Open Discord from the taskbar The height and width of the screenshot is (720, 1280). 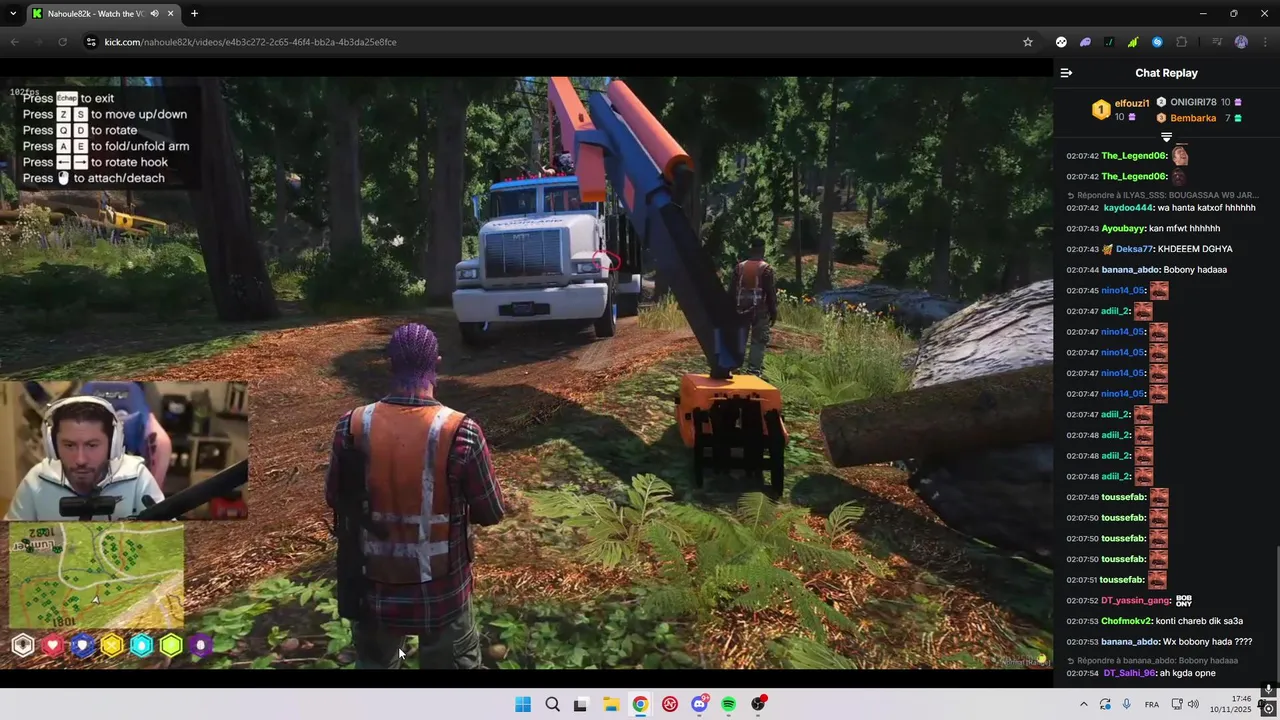tap(699, 704)
